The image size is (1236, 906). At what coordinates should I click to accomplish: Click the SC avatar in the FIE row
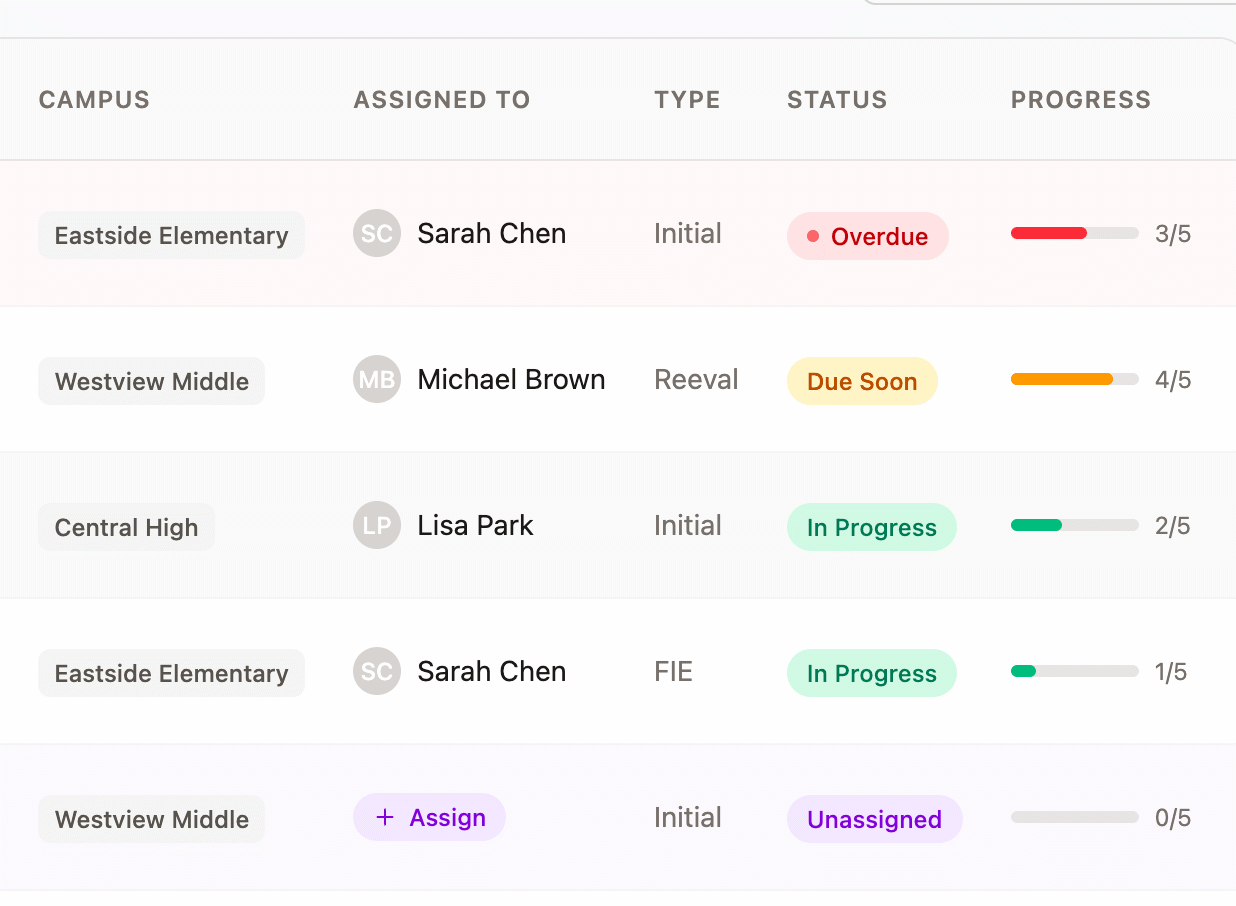coord(377,672)
